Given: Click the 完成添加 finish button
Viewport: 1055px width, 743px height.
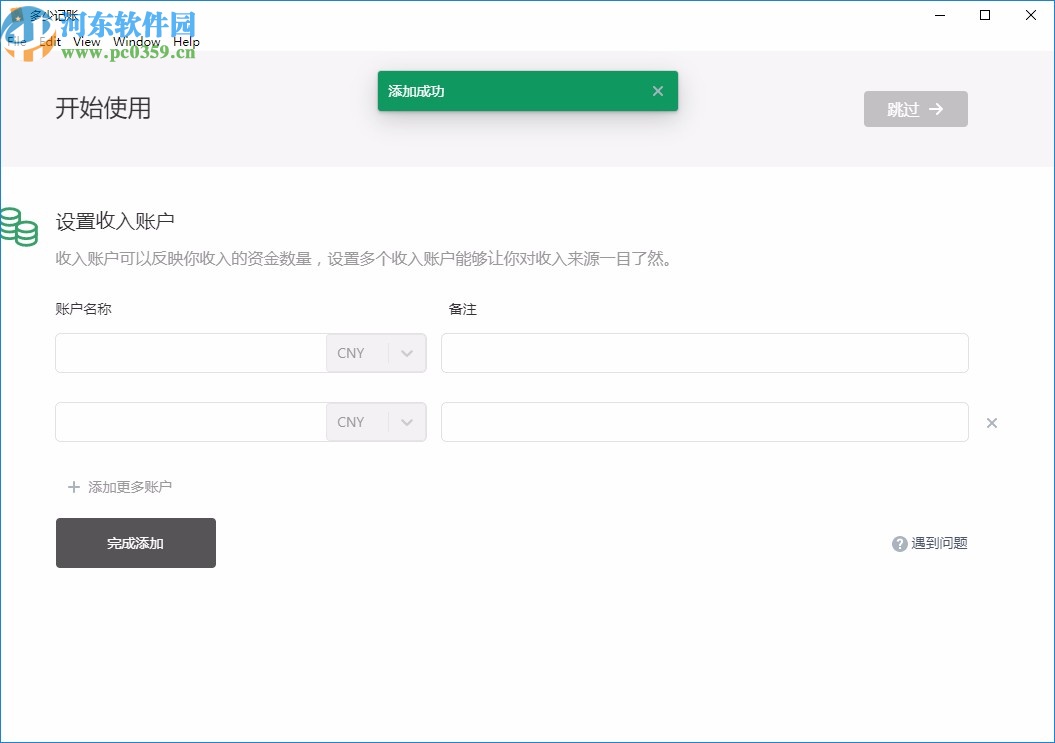Looking at the screenshot, I should pos(135,543).
